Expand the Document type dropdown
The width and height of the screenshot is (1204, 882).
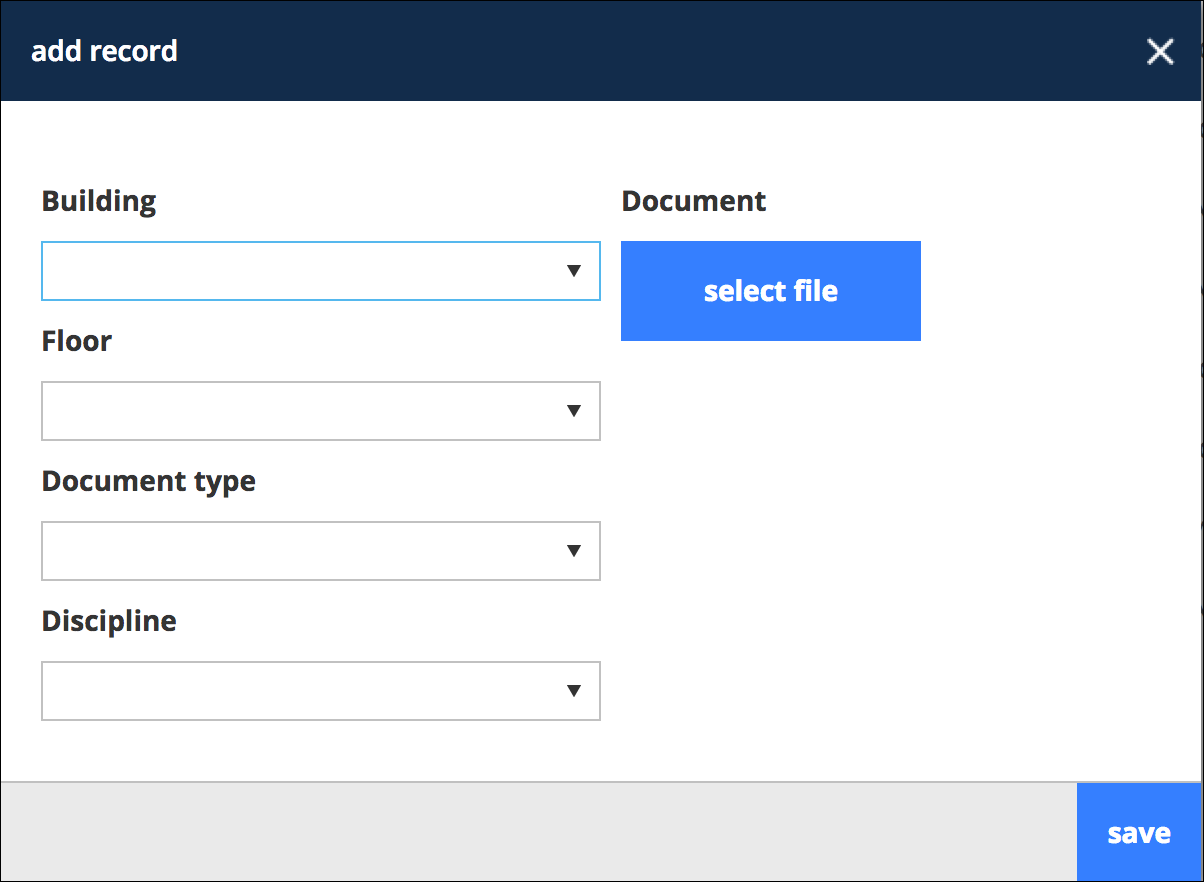coord(321,551)
